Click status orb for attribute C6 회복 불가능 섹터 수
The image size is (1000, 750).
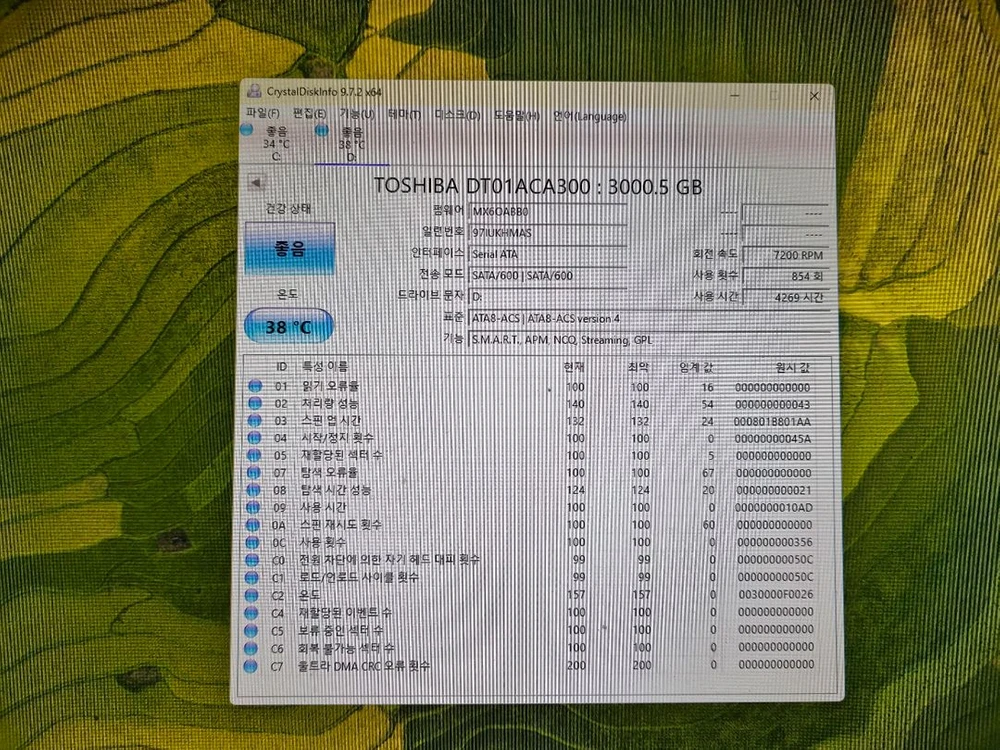(x=251, y=648)
